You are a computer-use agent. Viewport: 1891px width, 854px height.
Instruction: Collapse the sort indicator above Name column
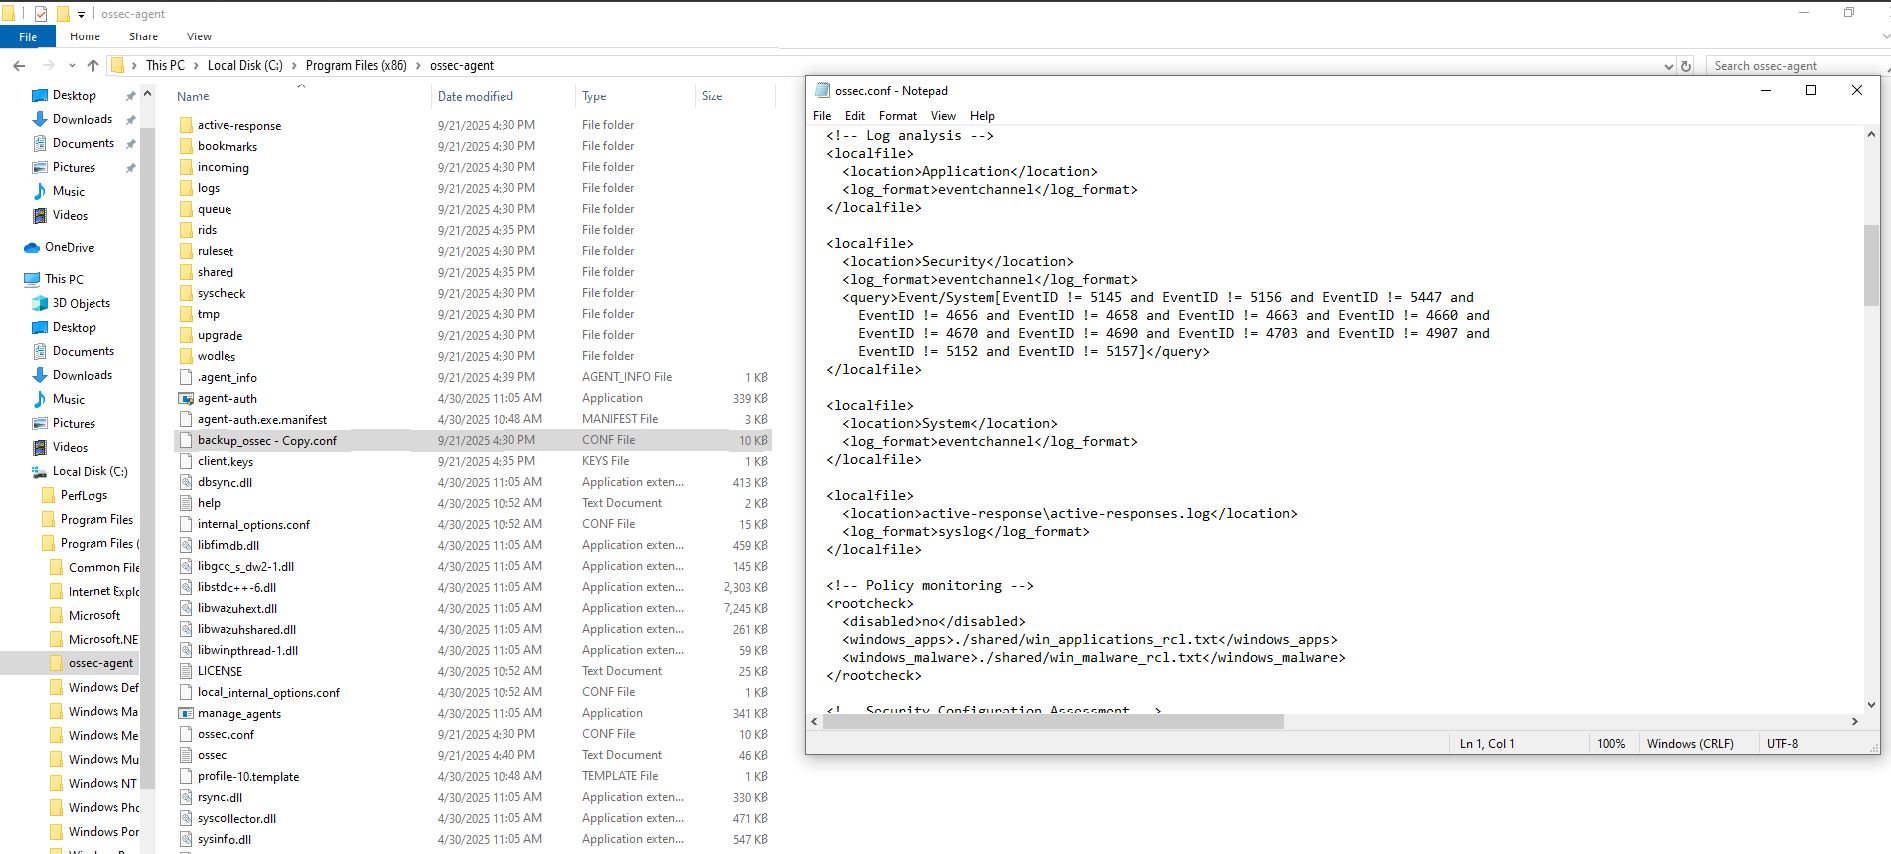click(x=301, y=86)
